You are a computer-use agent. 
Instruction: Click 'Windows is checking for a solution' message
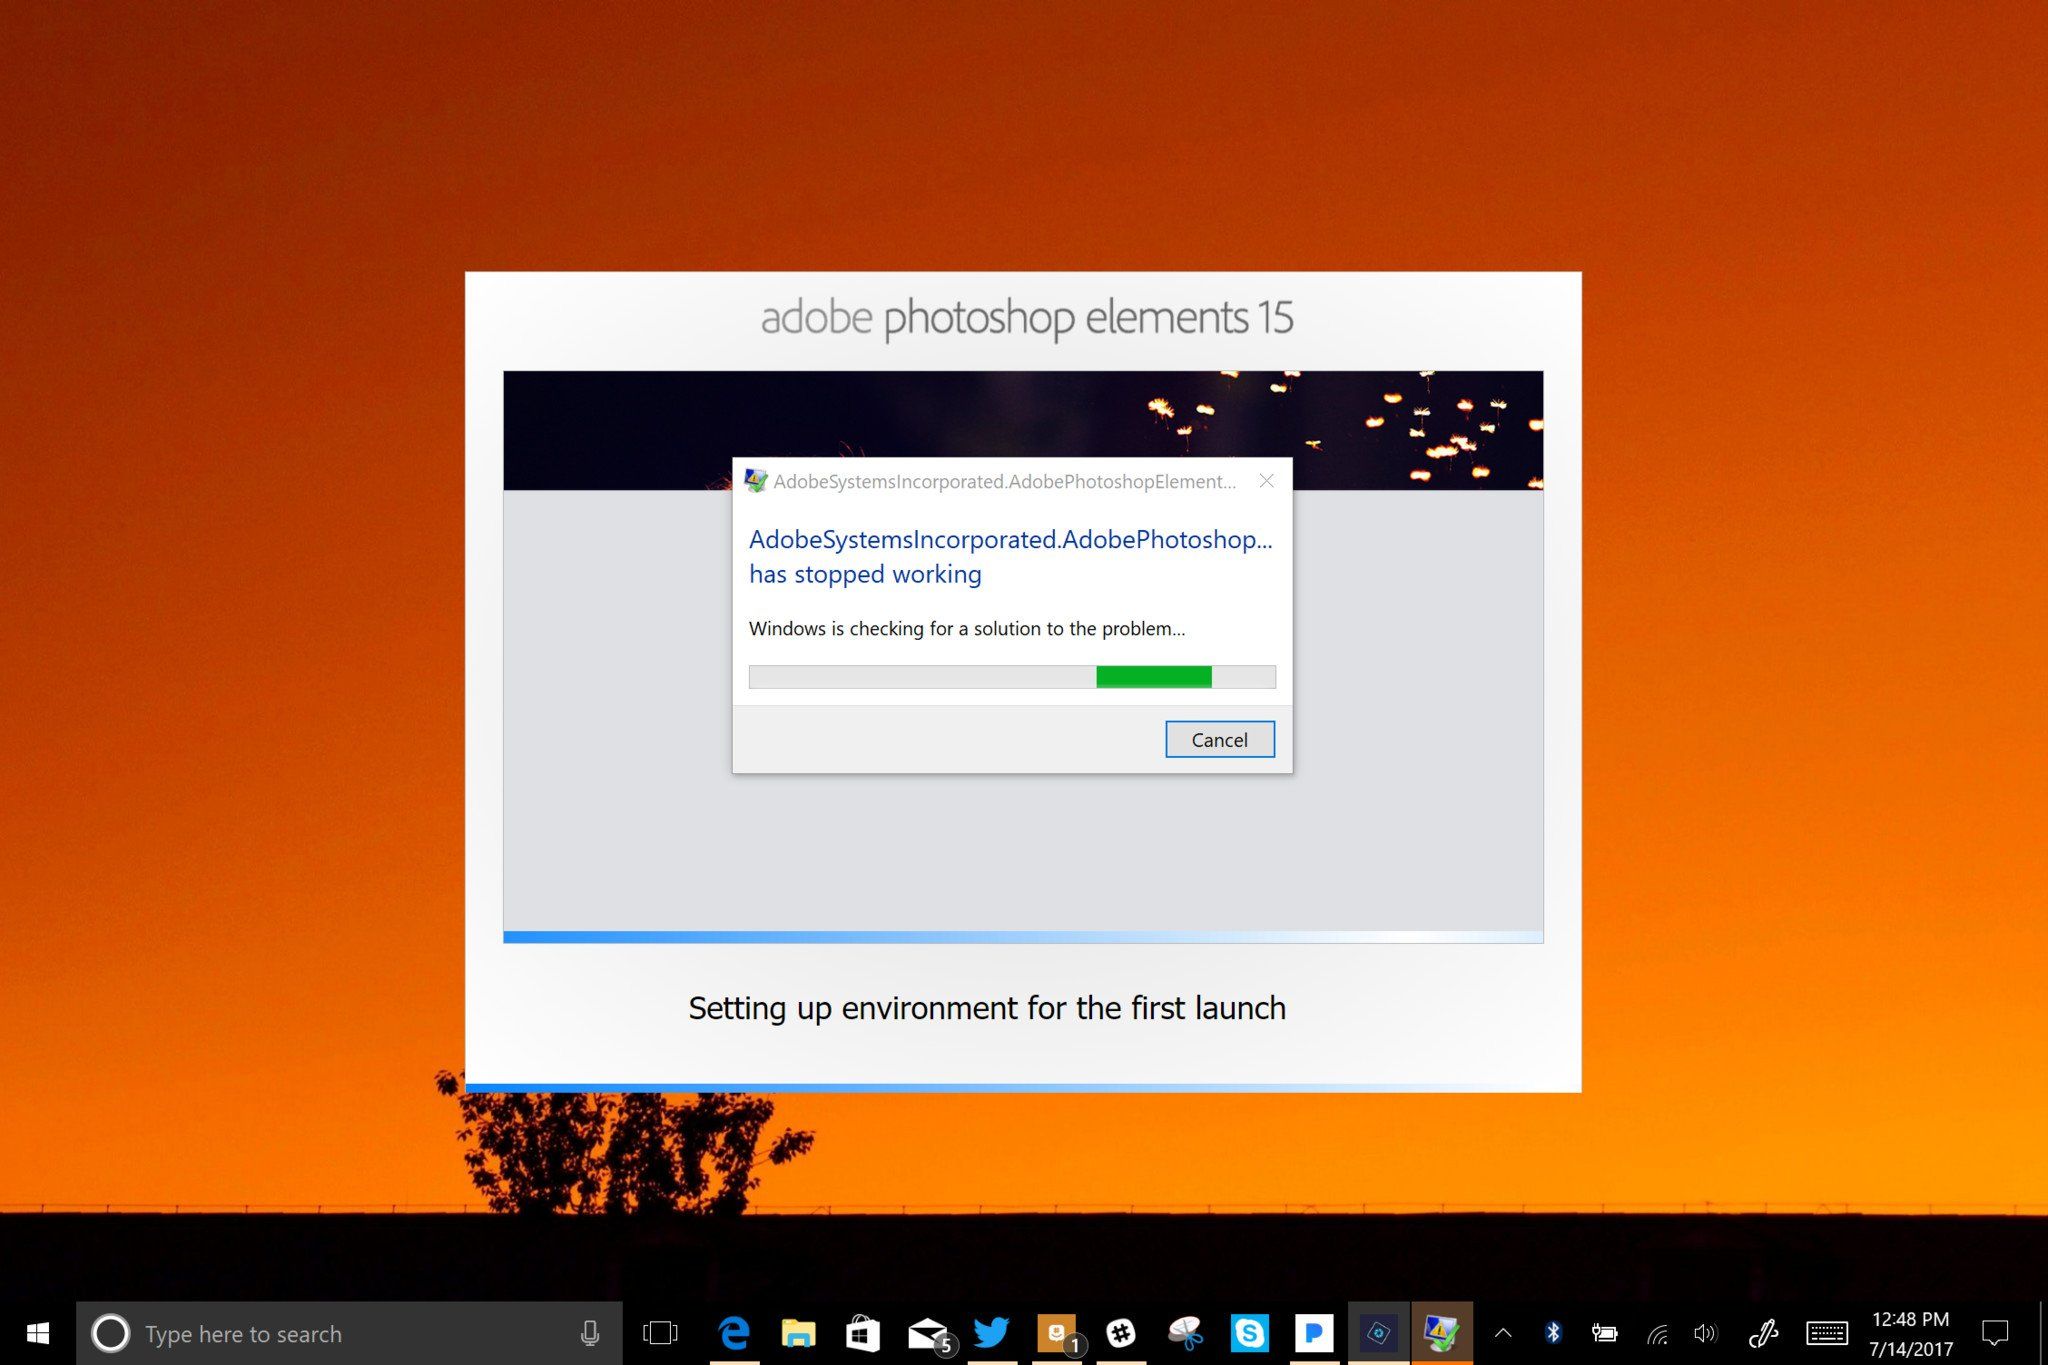(967, 629)
